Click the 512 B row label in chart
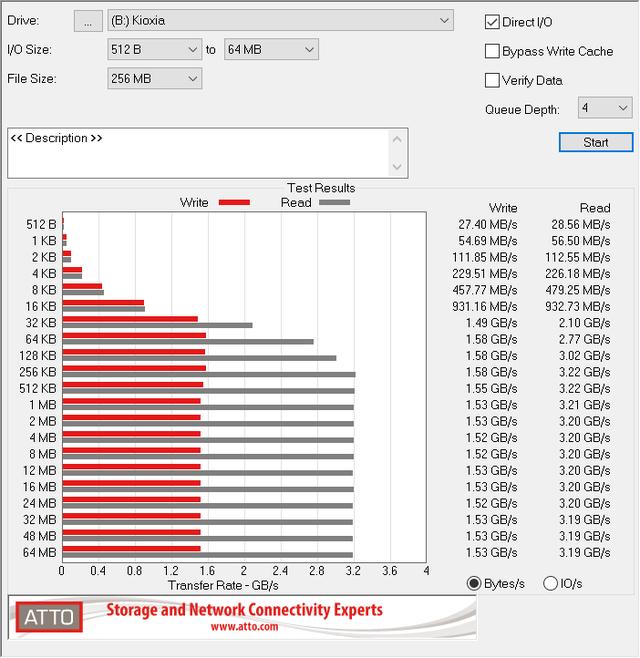The height and width of the screenshot is (658, 640). click(41, 225)
